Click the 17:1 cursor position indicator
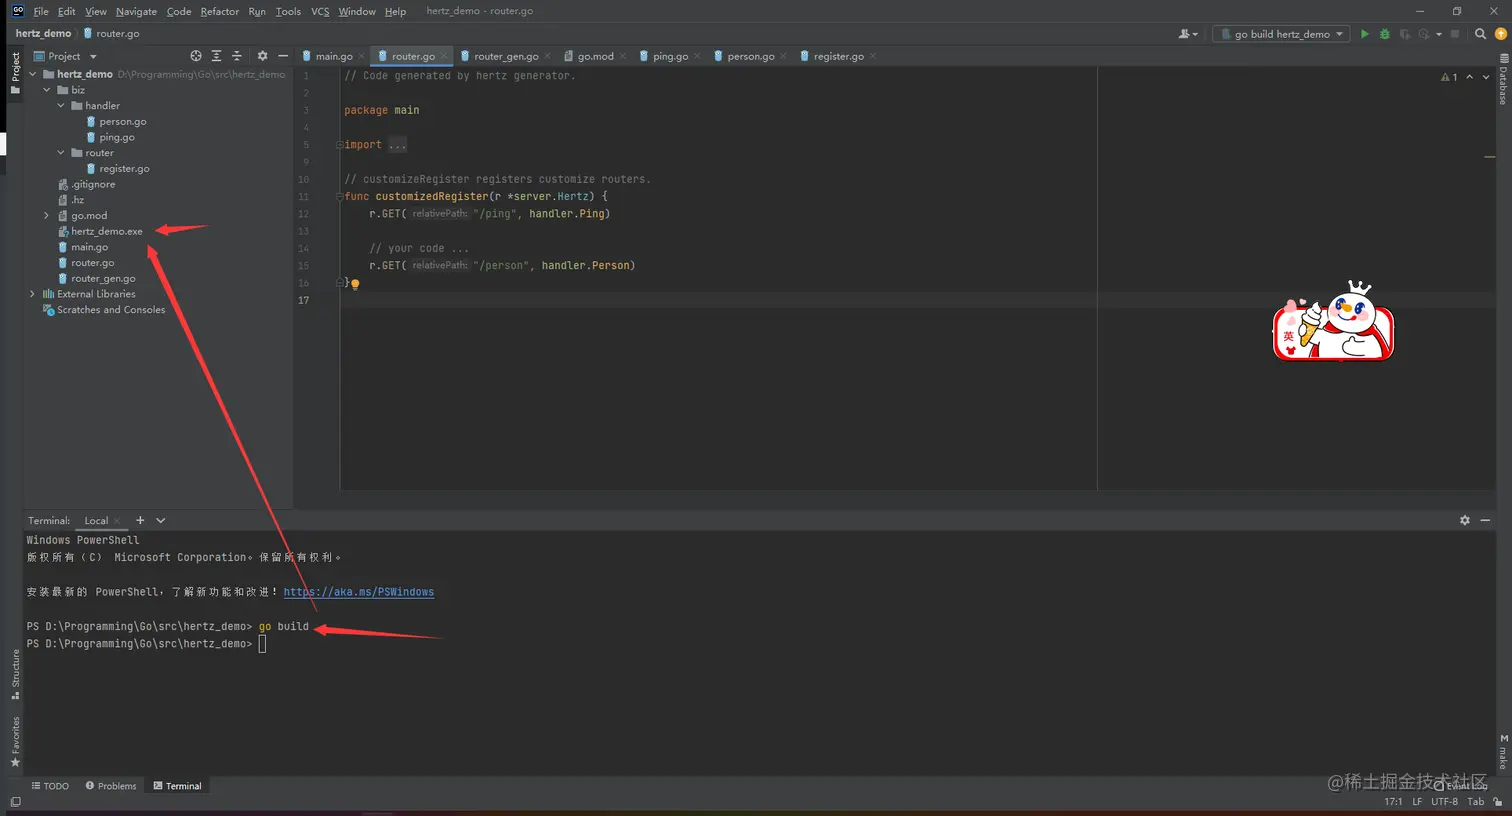The image size is (1512, 816). click(x=1393, y=801)
